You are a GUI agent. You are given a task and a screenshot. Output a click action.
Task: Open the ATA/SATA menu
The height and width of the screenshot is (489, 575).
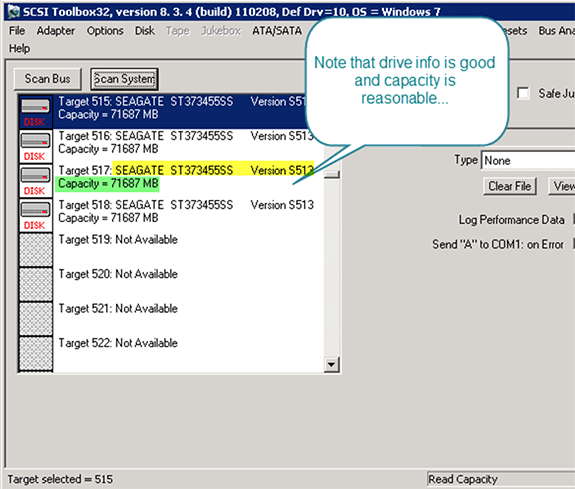(277, 31)
